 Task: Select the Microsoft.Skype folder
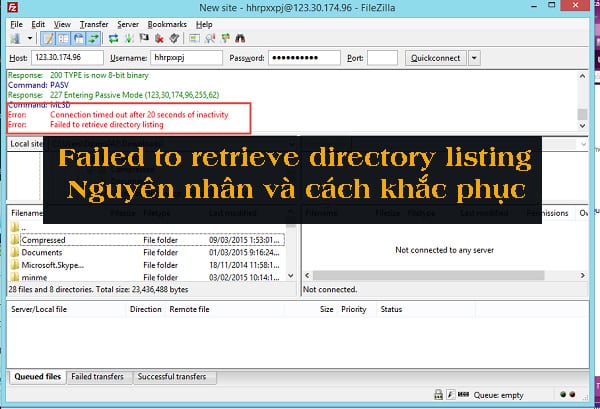click(147, 265)
